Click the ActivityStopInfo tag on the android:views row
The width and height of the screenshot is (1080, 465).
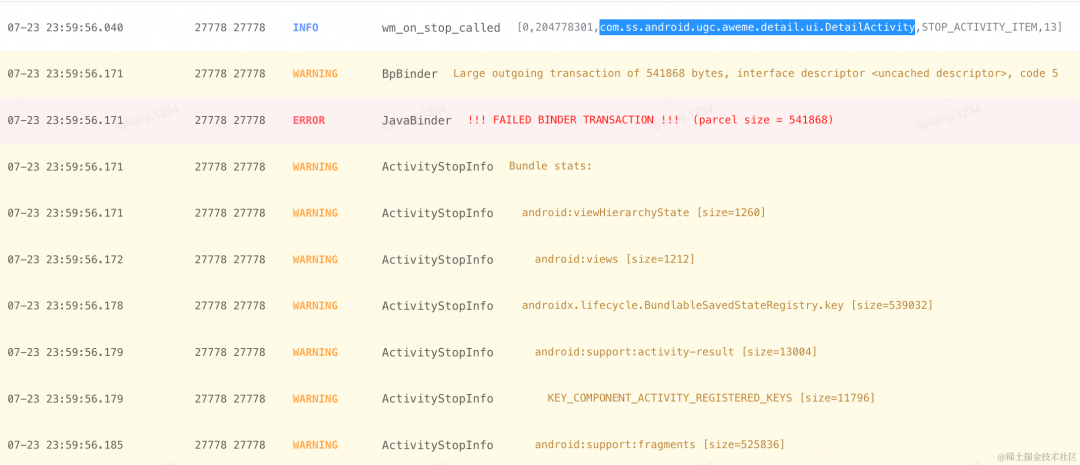[x=437, y=259]
